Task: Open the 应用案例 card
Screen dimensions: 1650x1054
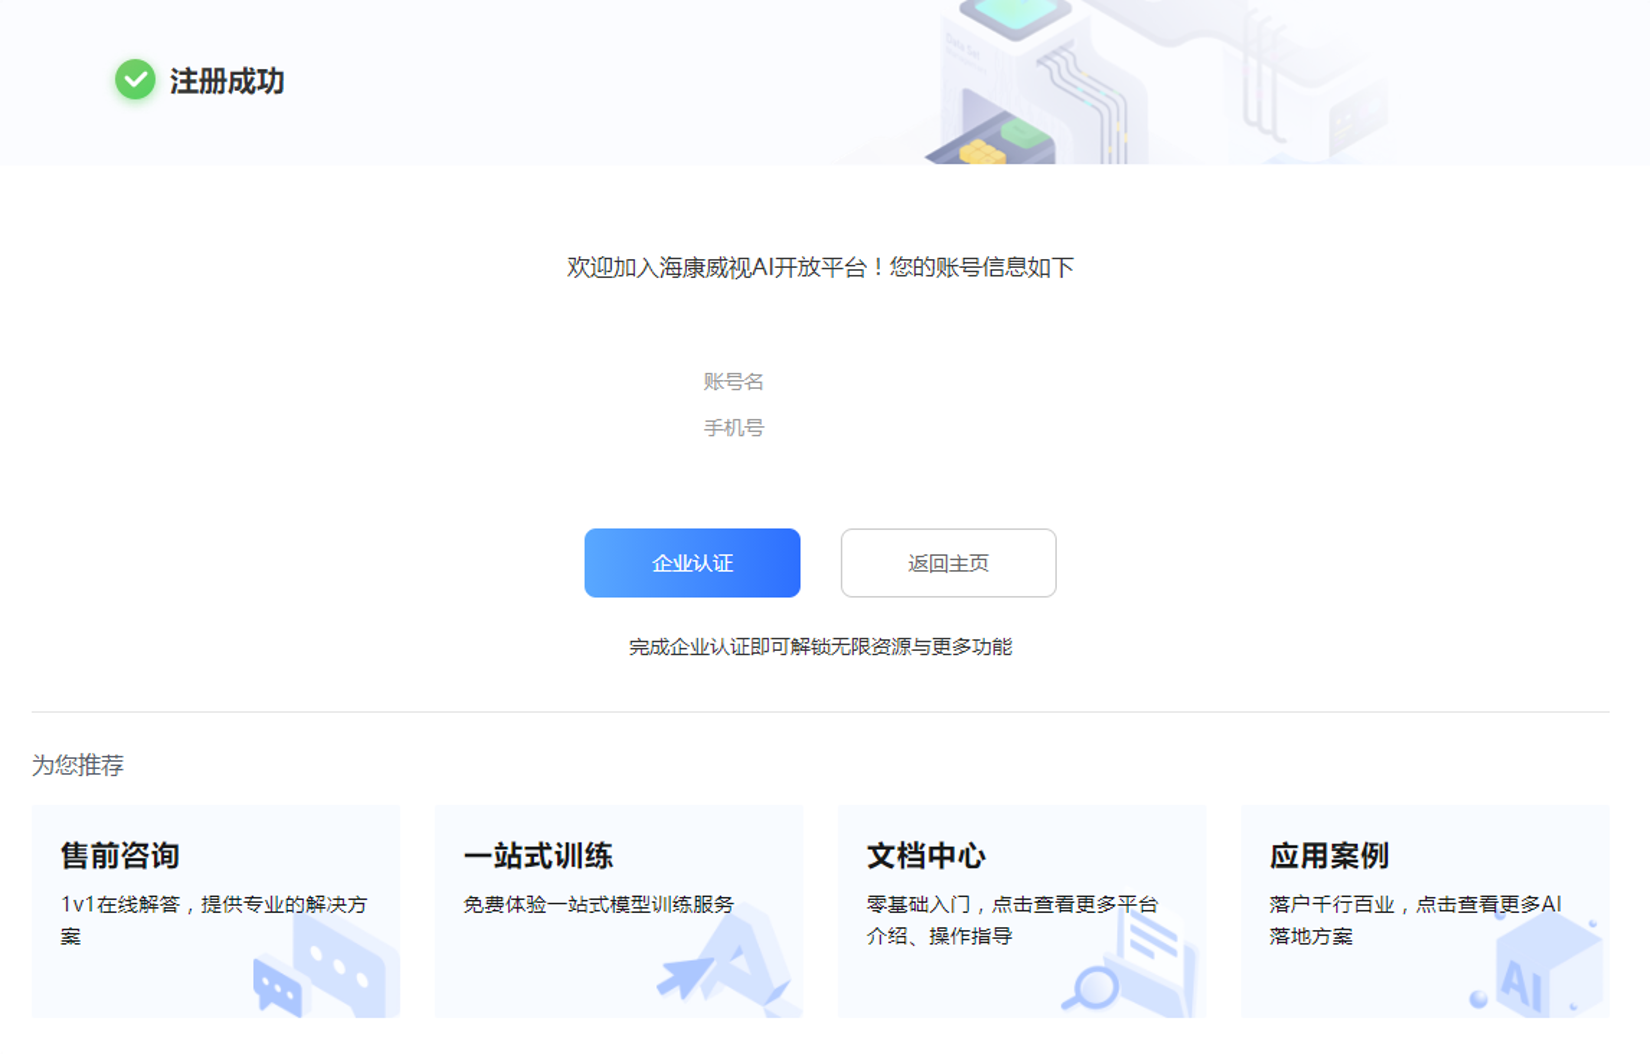Action: click(x=1425, y=911)
